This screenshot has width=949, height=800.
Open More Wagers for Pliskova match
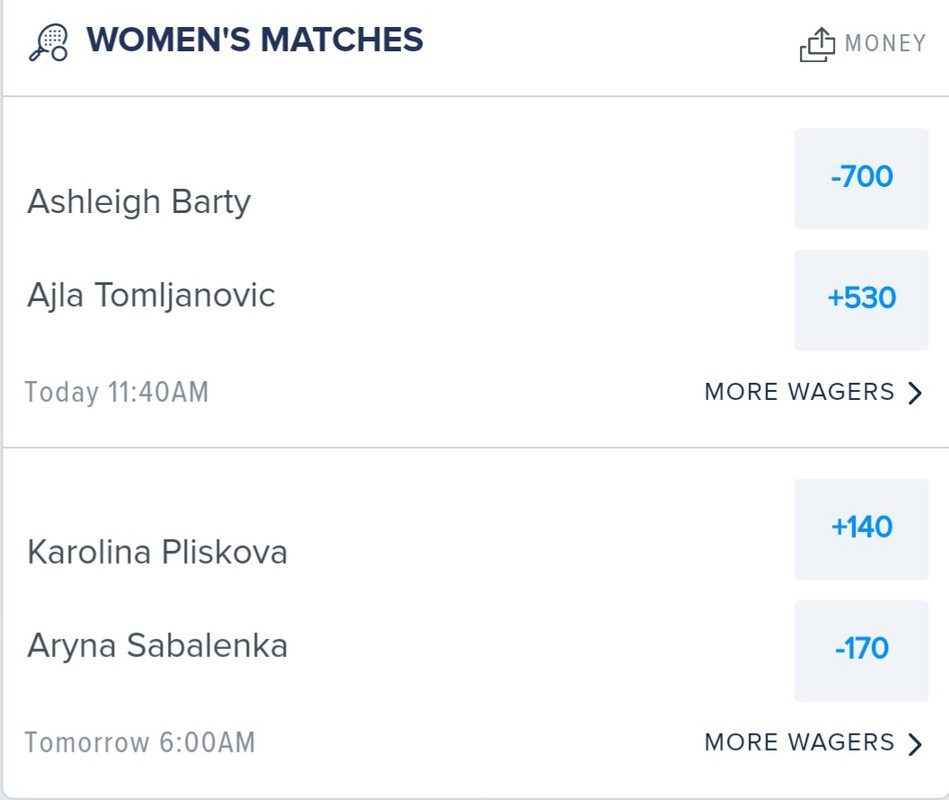point(813,743)
